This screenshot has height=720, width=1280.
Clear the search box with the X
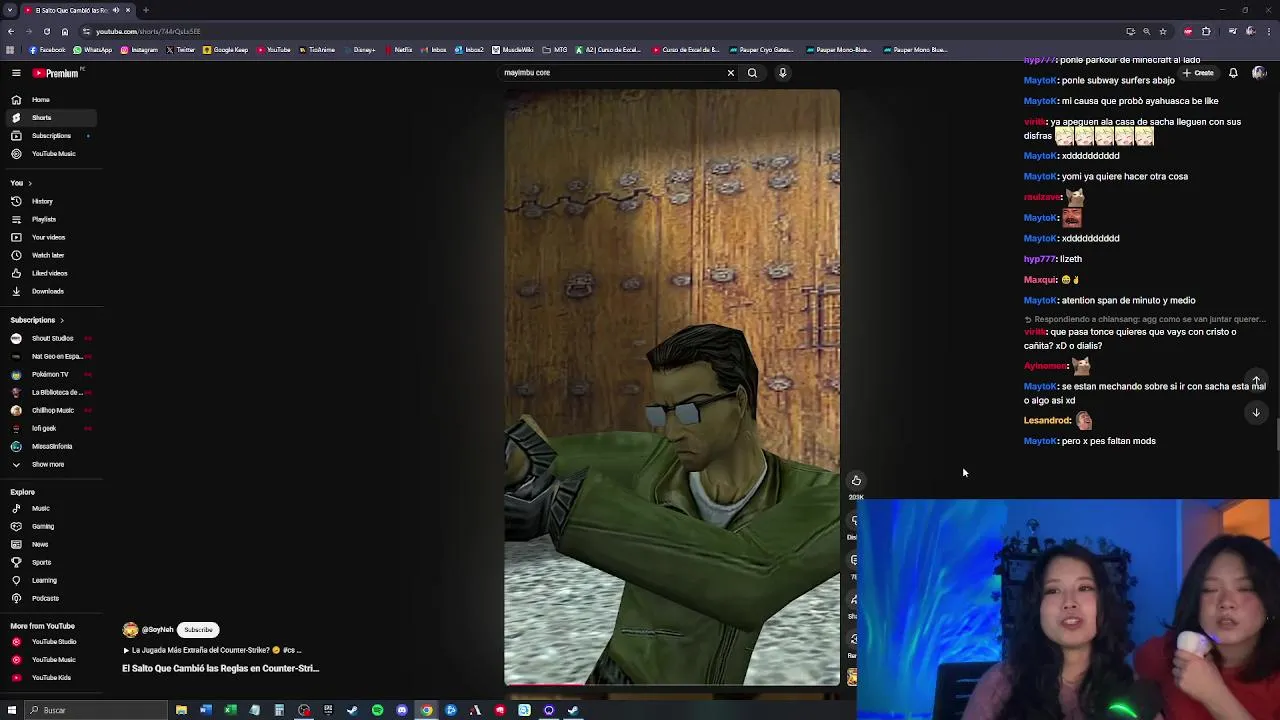(x=730, y=73)
